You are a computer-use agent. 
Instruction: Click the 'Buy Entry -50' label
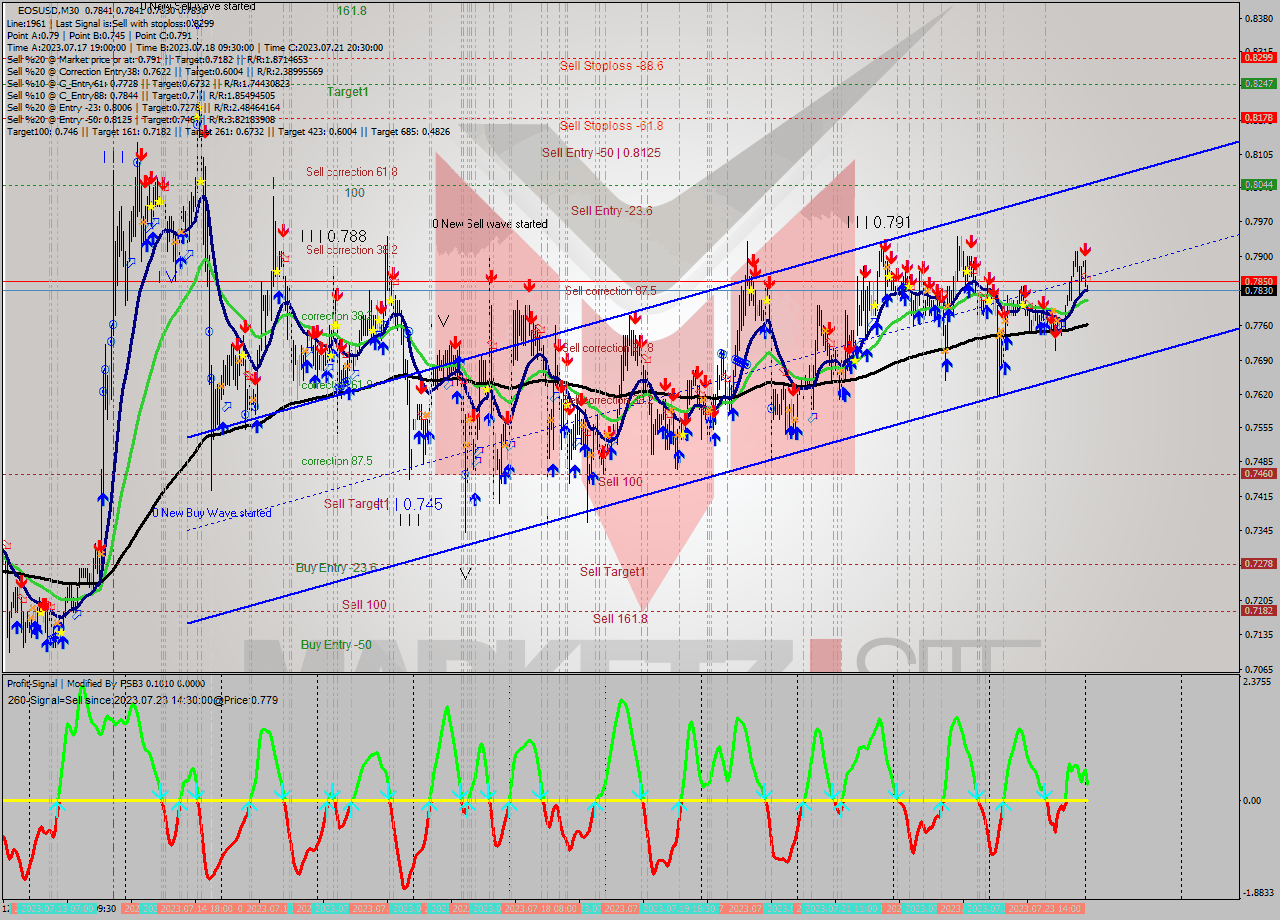(x=336, y=645)
